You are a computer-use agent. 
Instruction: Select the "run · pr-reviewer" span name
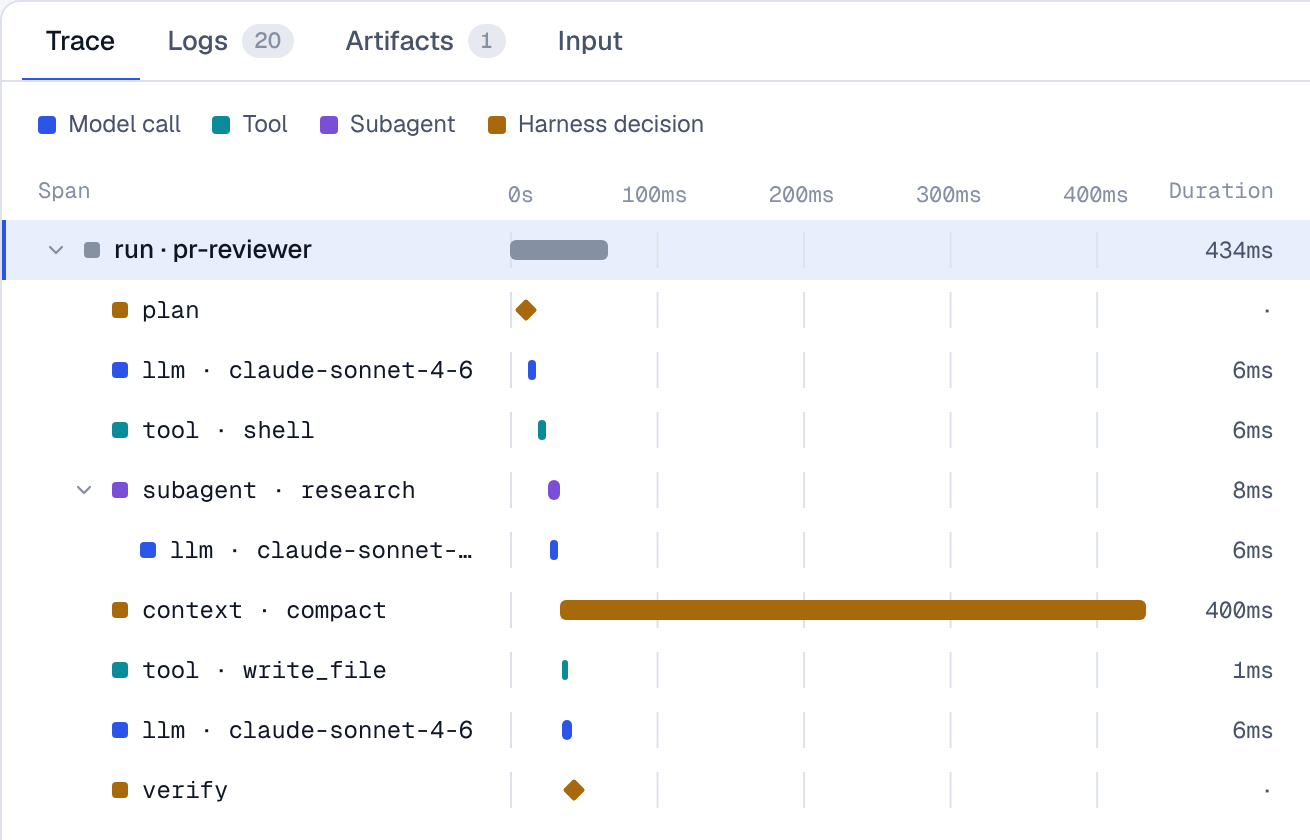click(213, 250)
